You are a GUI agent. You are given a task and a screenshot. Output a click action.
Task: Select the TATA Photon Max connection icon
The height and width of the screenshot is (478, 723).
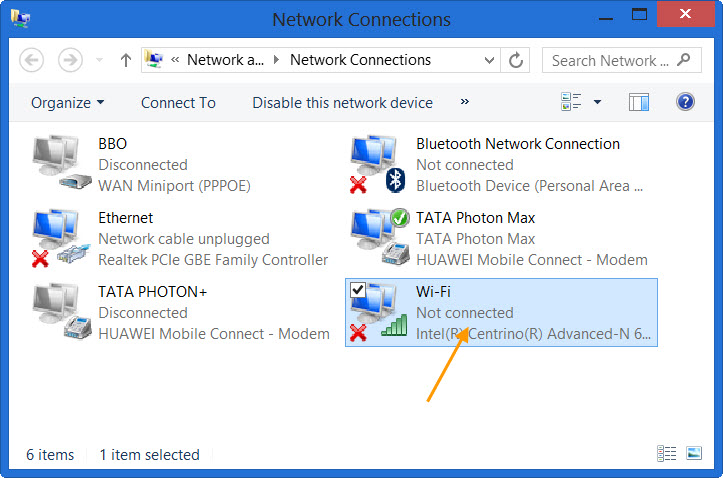(x=378, y=239)
